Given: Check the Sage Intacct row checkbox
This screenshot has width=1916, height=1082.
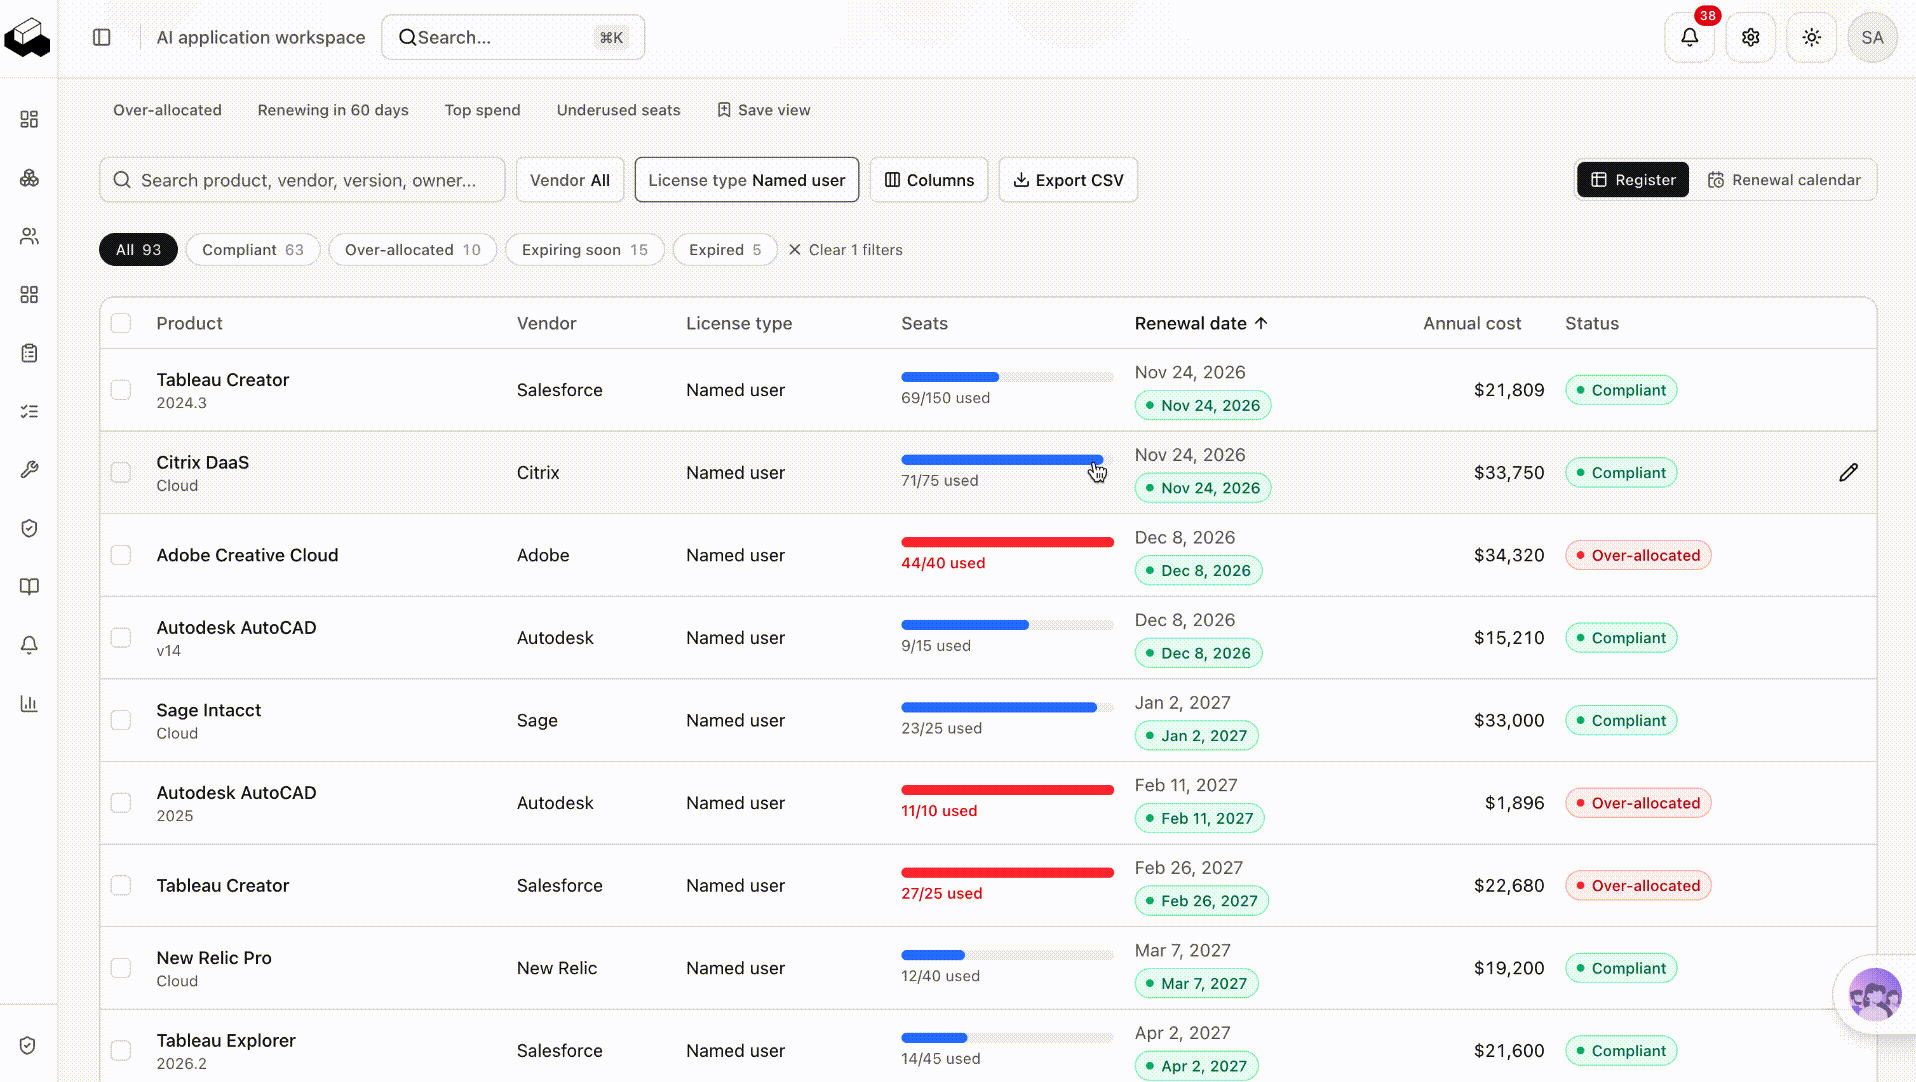Looking at the screenshot, I should click(121, 720).
